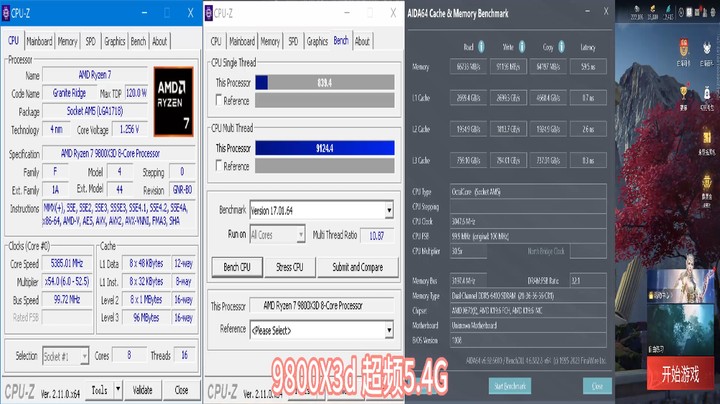Screen dimensions: 720x404
Task: Click the gold currency icon in the game's top bar
Action: tap(652, 9)
